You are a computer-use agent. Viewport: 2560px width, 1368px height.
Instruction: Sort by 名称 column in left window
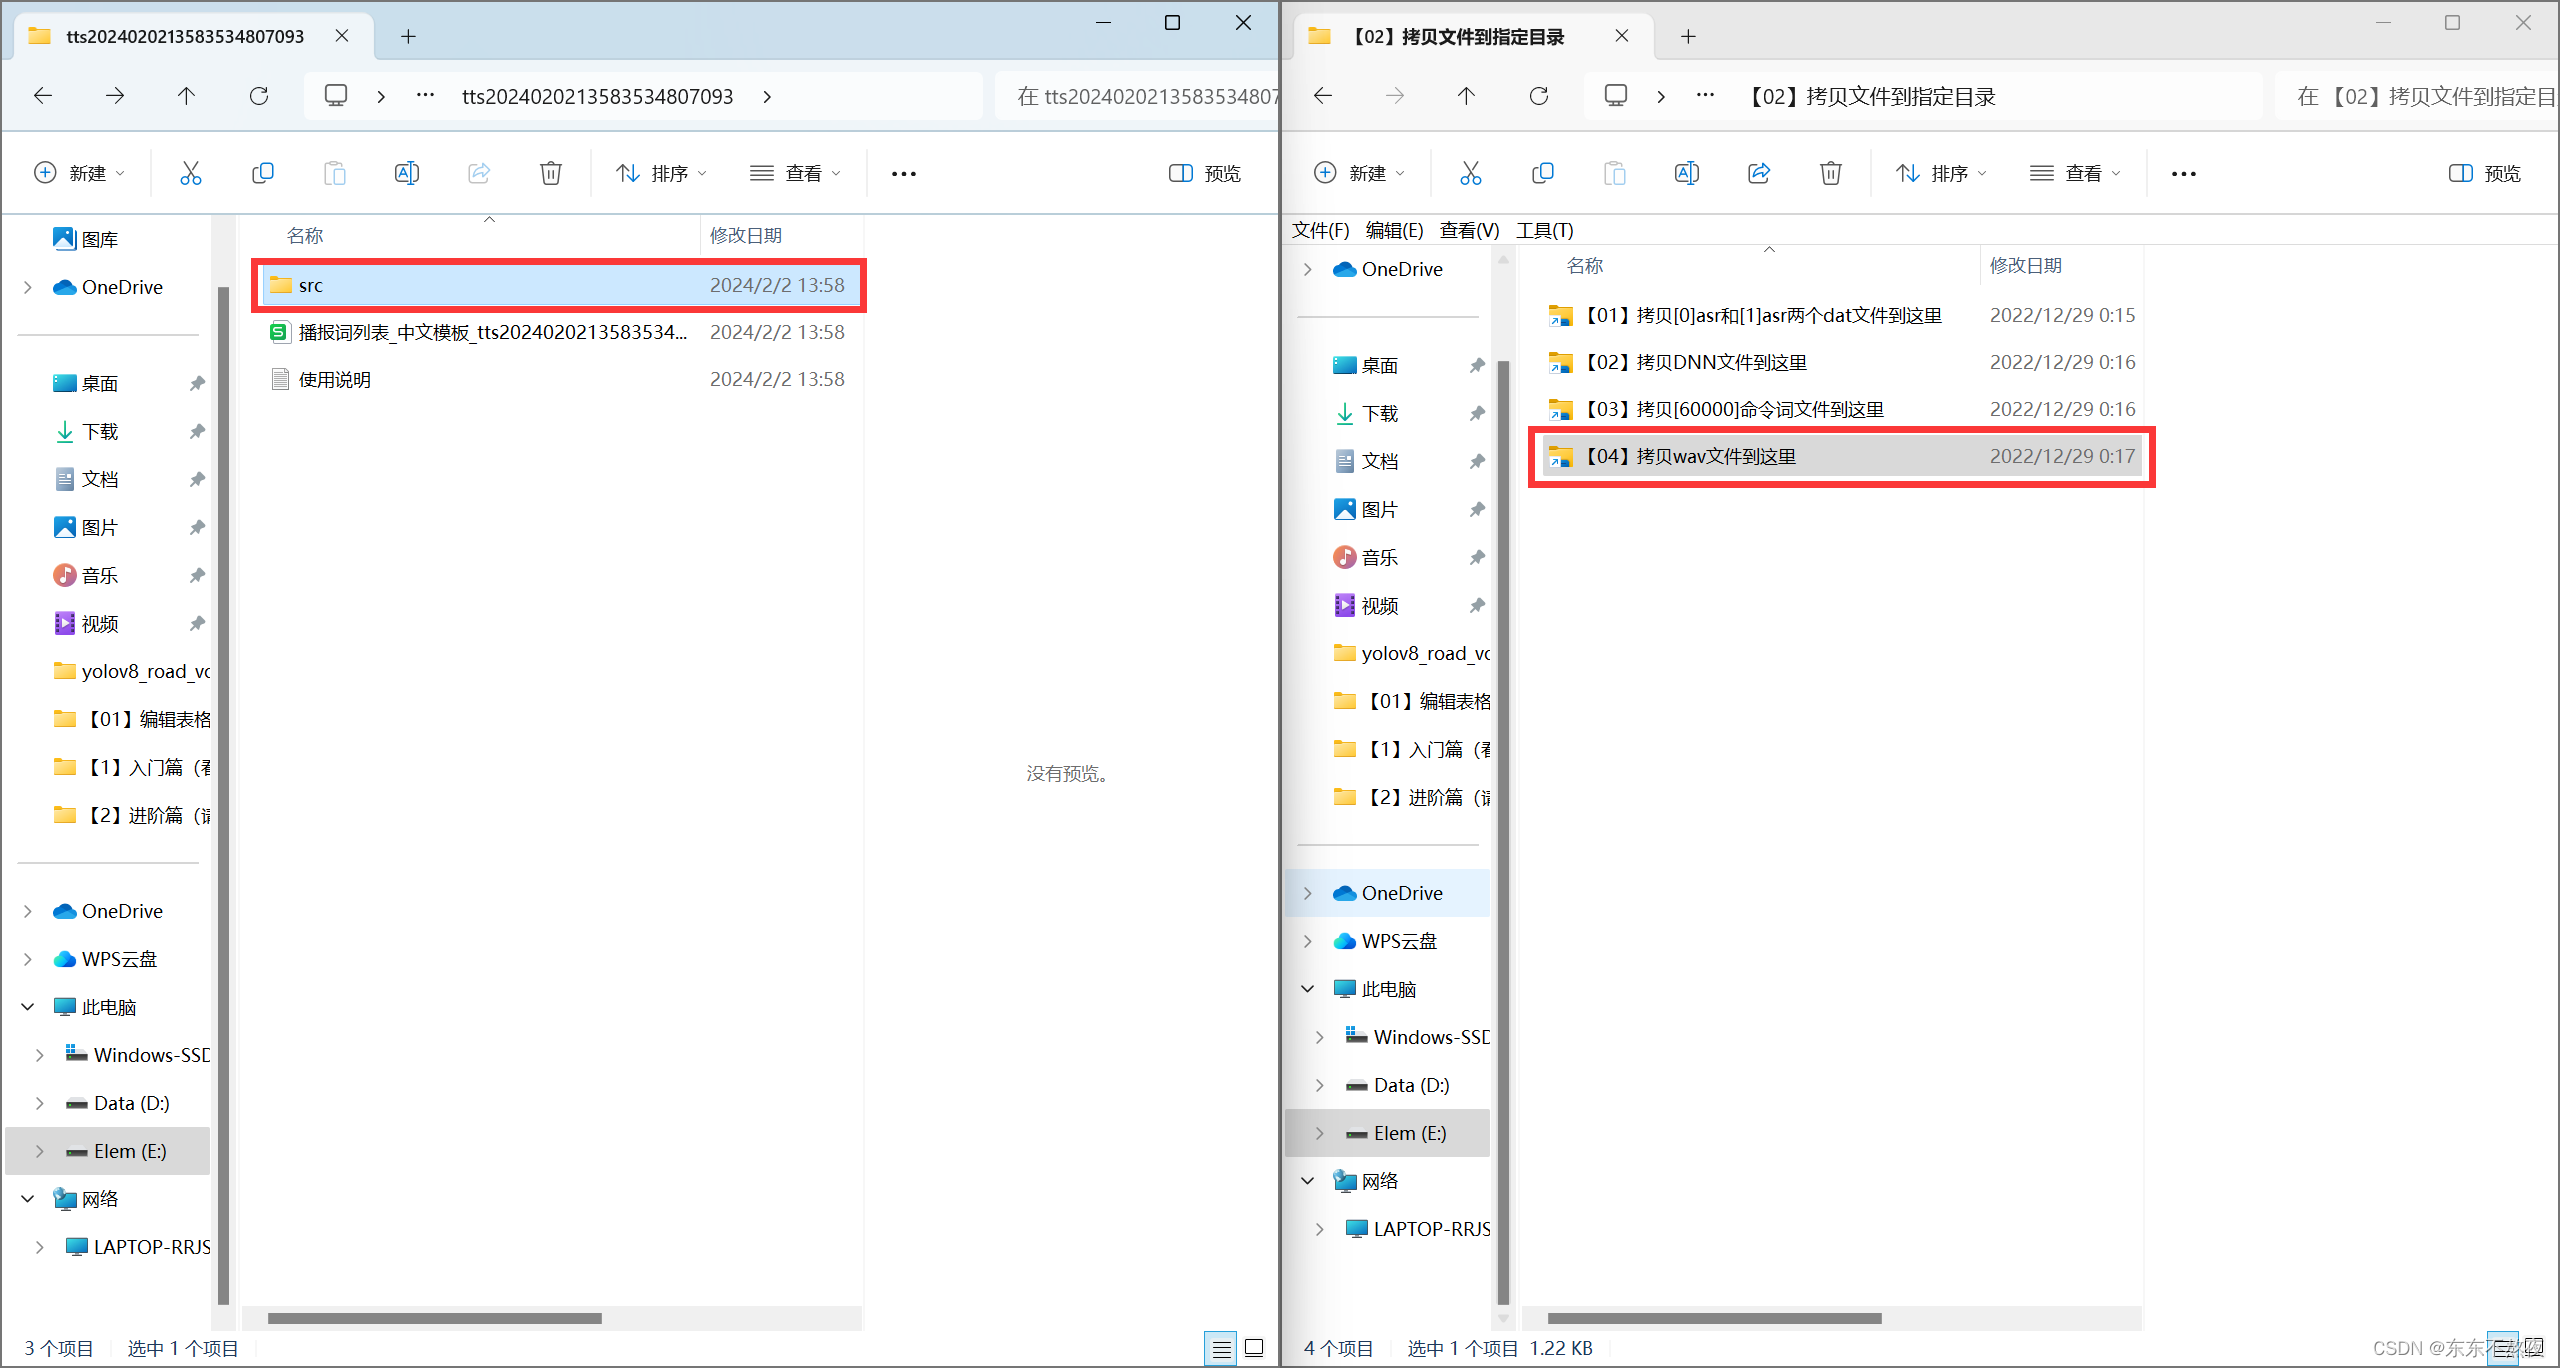click(x=305, y=236)
